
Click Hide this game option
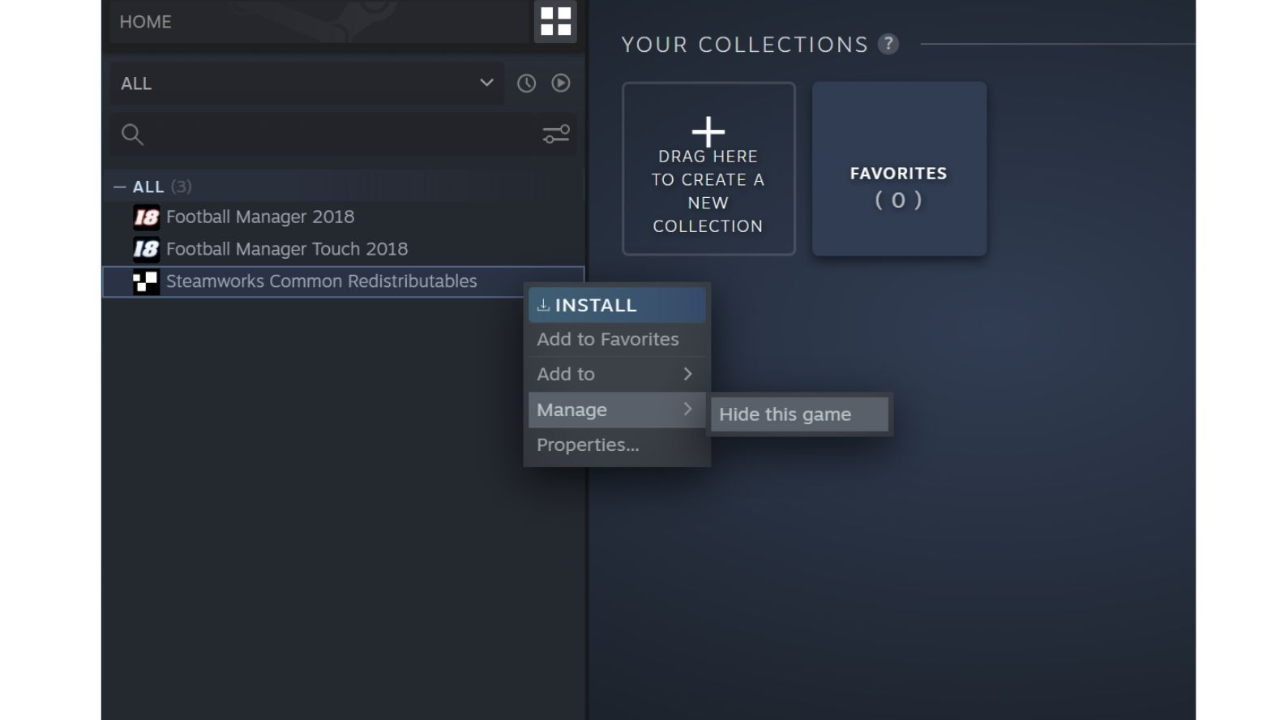(x=799, y=415)
